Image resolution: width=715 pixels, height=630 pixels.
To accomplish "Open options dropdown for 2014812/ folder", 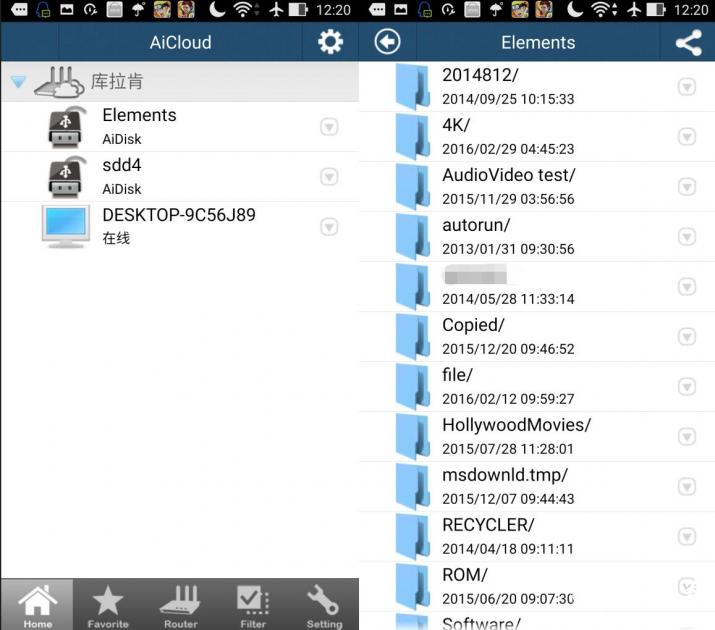I will click(687, 87).
